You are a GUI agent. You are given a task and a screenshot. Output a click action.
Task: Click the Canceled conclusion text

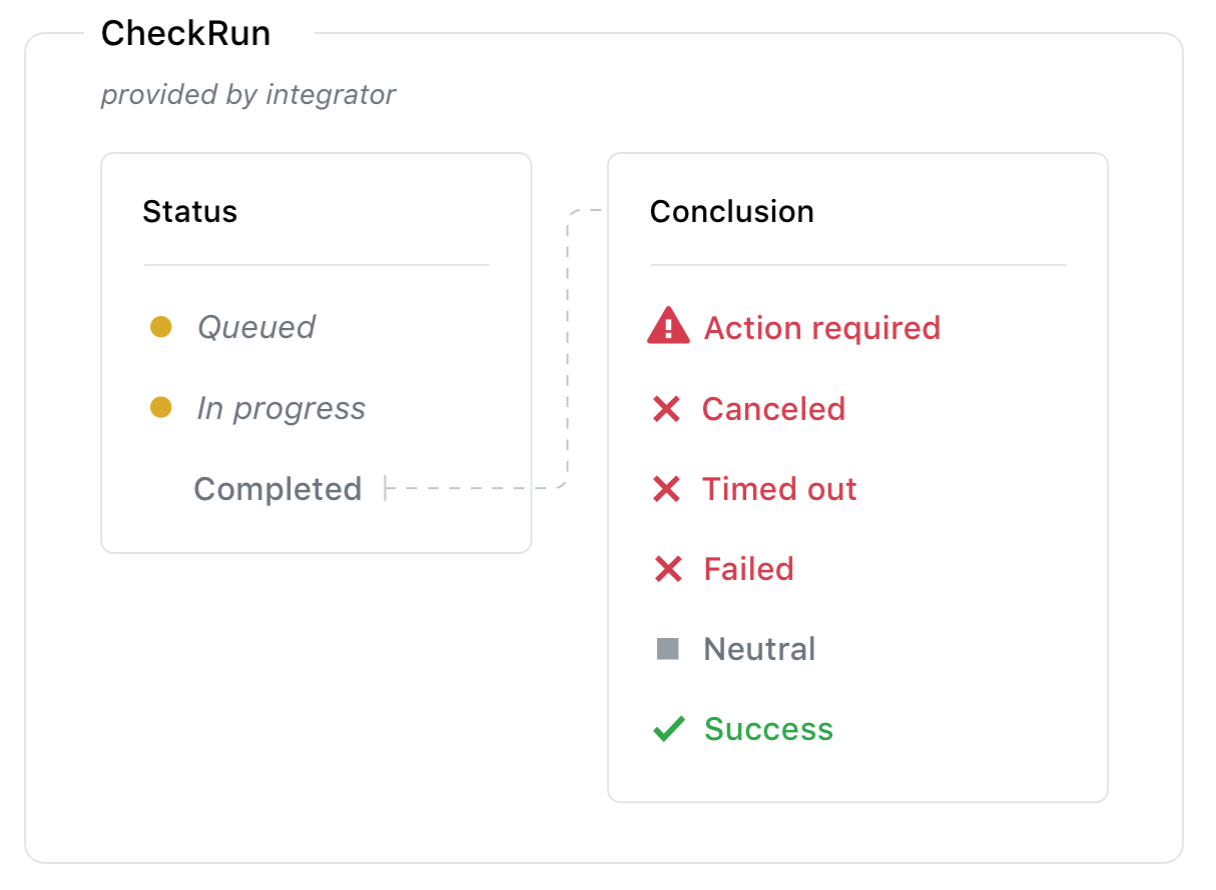point(773,409)
